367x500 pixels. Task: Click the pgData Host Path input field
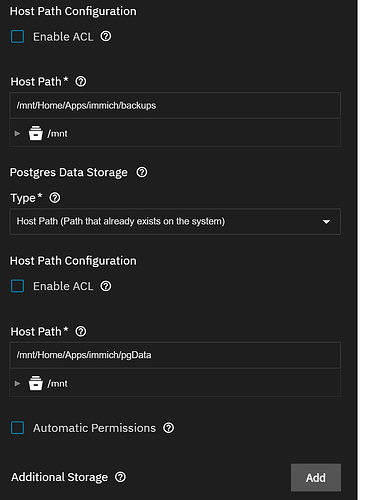coord(175,355)
